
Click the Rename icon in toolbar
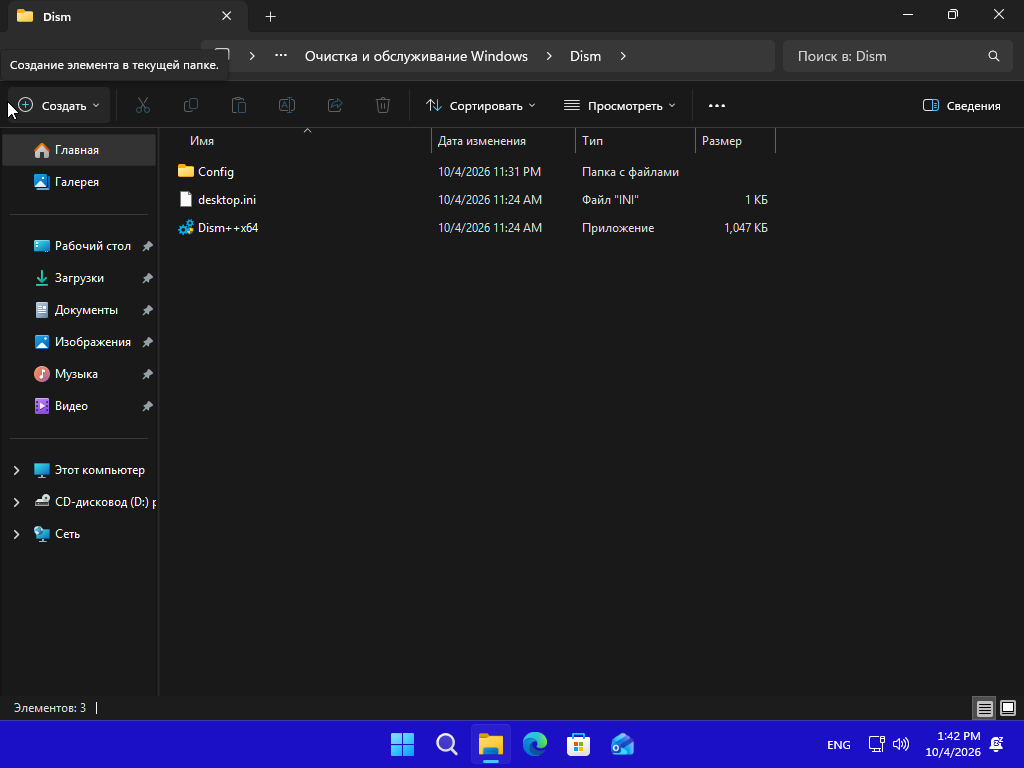[x=287, y=105]
